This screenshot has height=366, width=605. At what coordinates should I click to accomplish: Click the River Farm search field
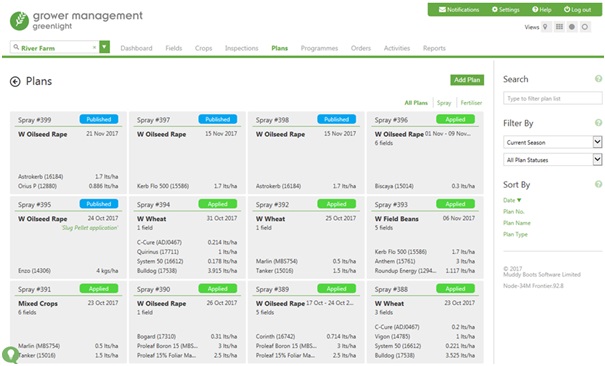click(56, 47)
